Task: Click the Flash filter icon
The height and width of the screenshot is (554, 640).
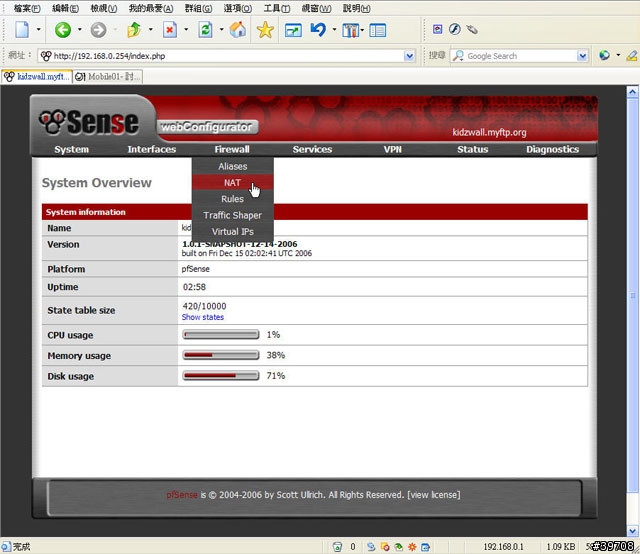Action: [455, 29]
